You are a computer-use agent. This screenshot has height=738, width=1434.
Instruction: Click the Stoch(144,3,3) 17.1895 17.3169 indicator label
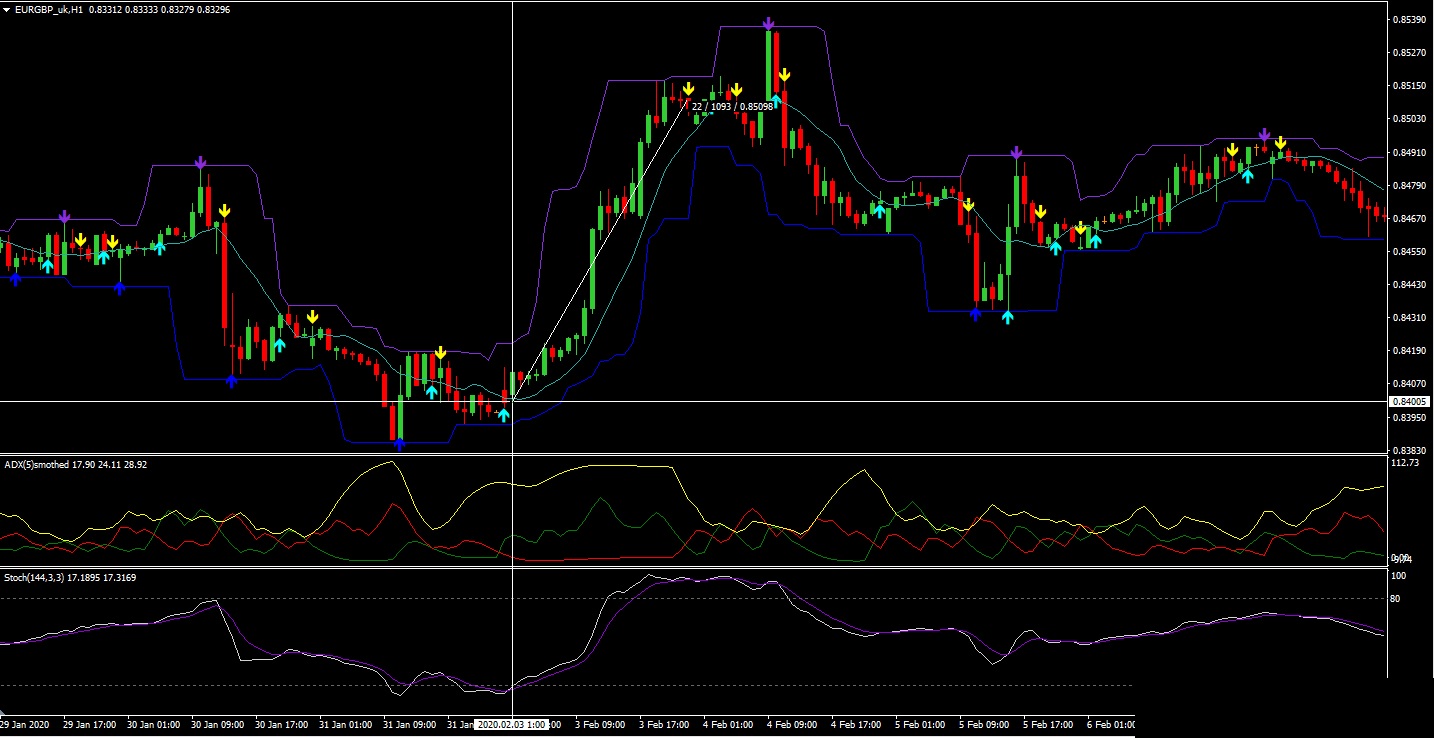pyautogui.click(x=71, y=577)
